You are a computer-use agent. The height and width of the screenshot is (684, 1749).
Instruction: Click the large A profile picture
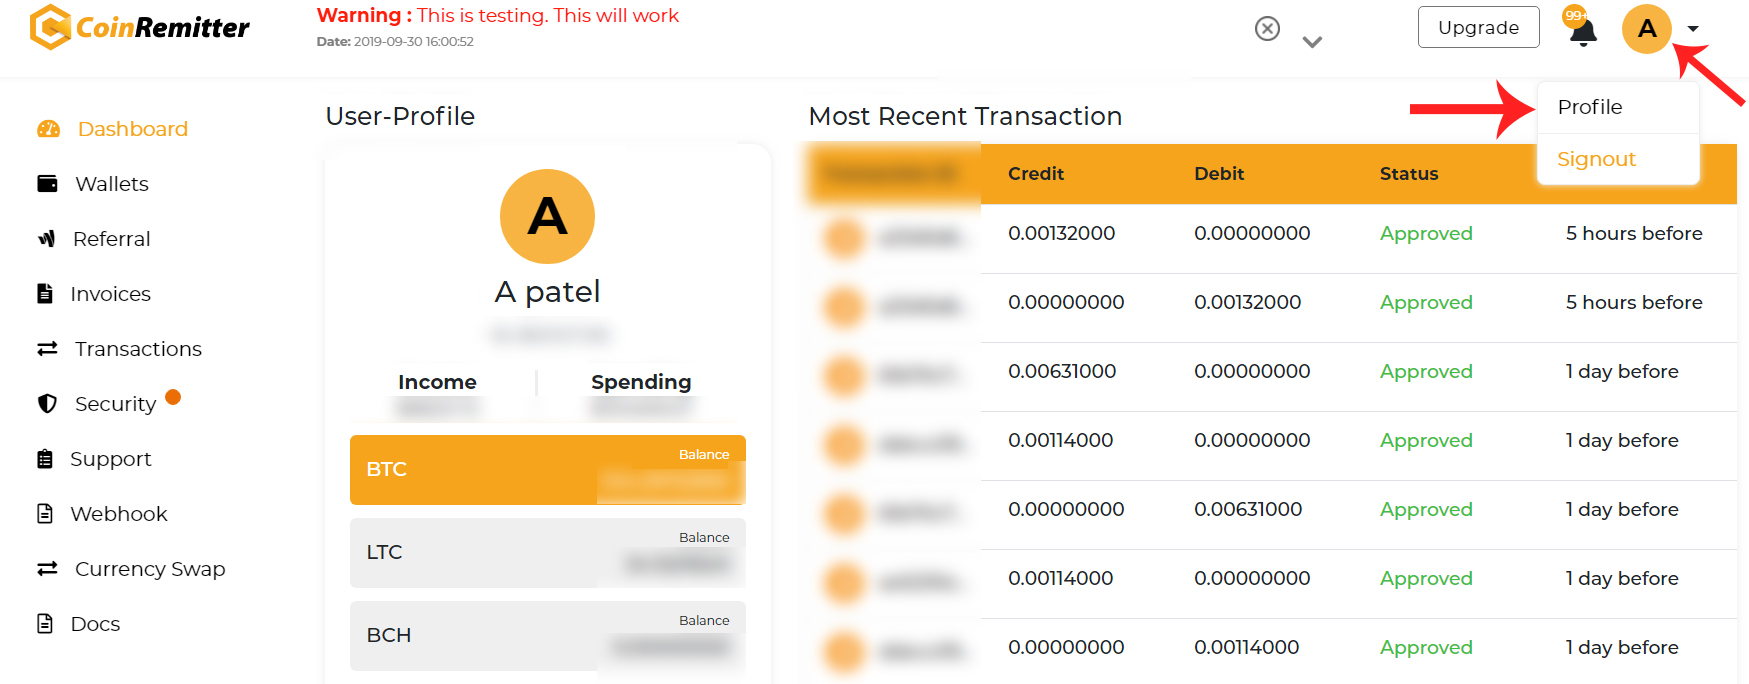click(547, 216)
